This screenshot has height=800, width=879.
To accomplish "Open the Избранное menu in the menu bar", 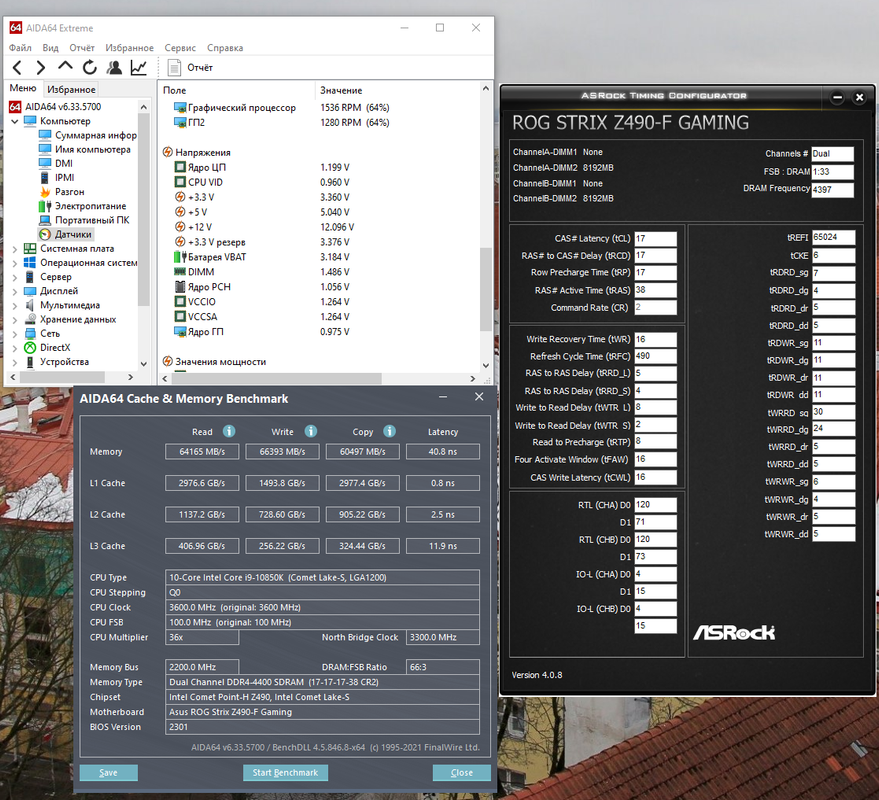I will 129,48.
